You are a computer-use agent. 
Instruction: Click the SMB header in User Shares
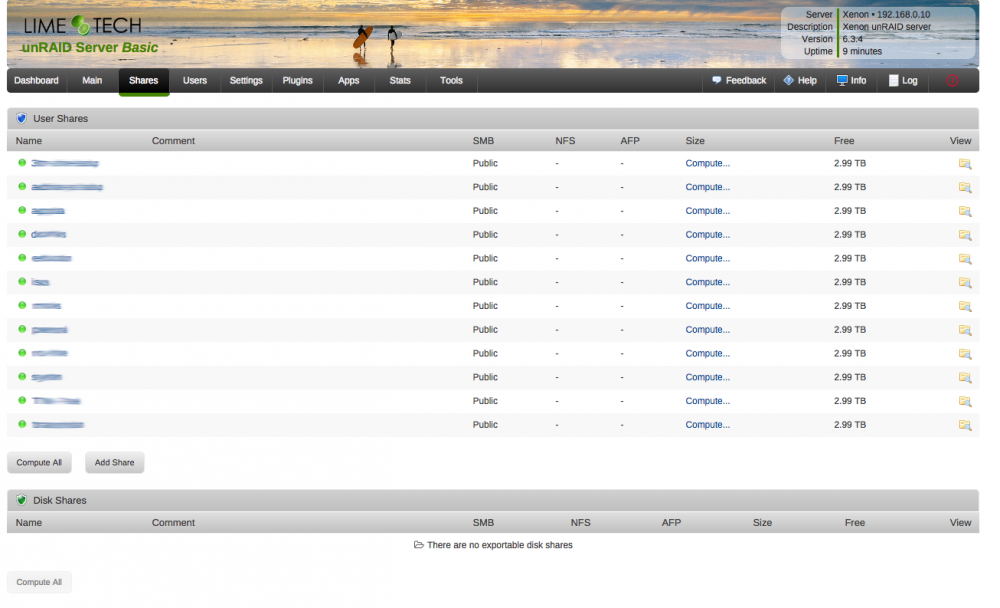pos(483,141)
